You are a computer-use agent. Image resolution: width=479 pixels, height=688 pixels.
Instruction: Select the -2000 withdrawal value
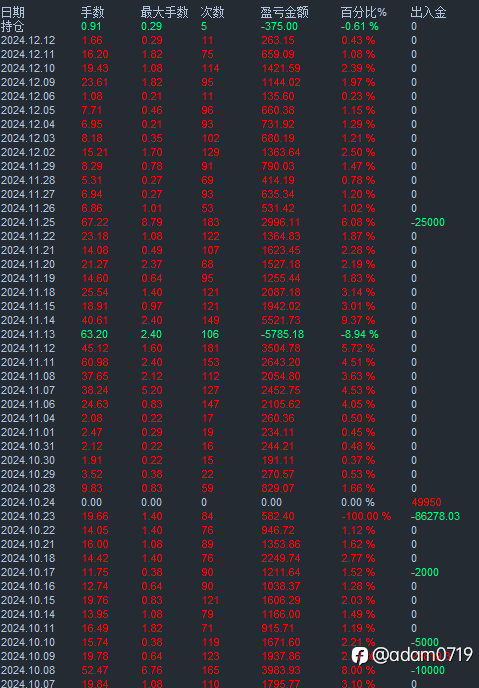(425, 573)
